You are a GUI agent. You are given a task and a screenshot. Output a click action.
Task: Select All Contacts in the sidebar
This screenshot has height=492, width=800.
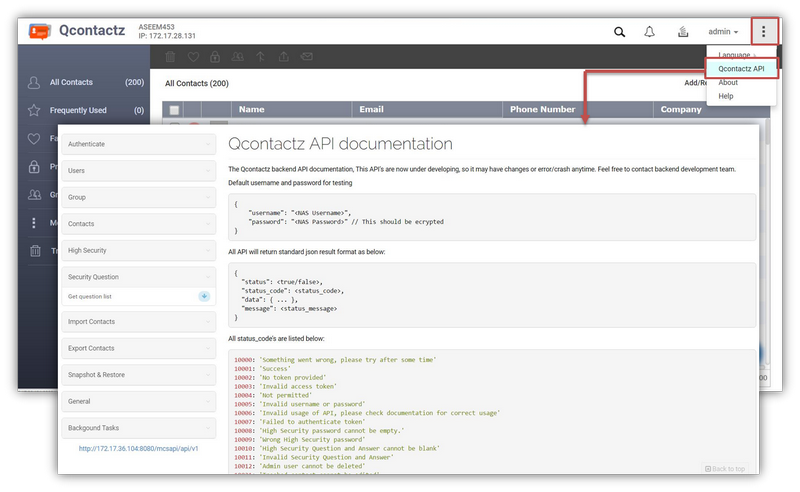click(x=86, y=82)
